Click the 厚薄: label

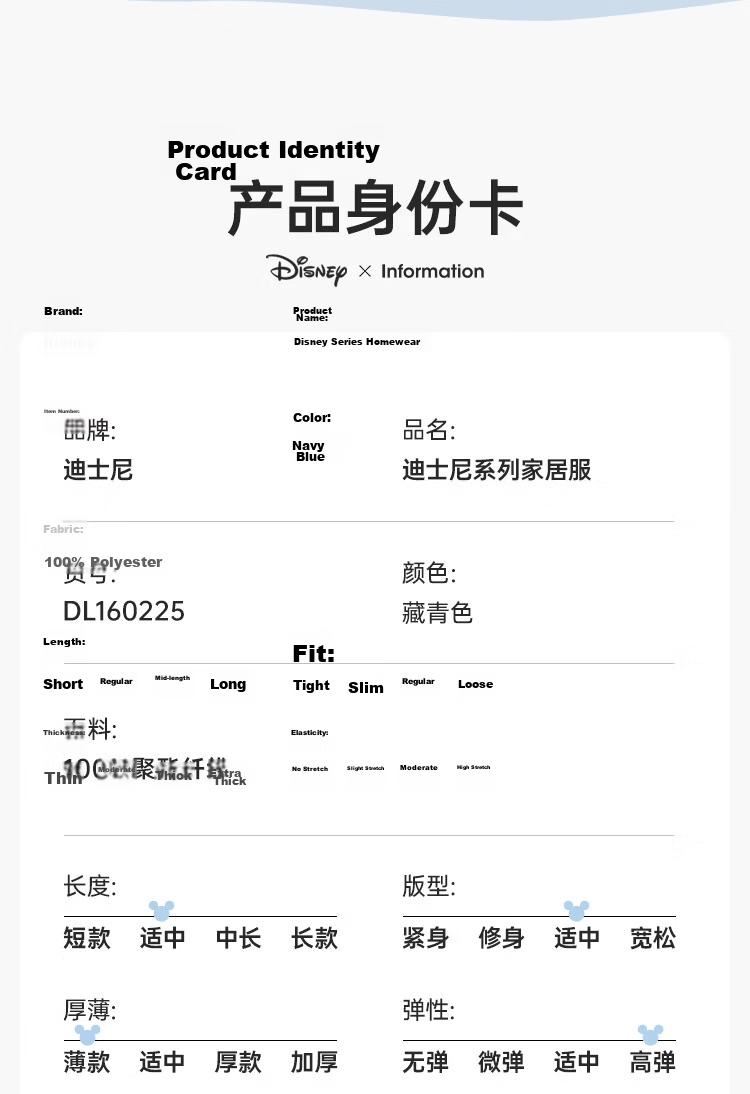tap(90, 1010)
